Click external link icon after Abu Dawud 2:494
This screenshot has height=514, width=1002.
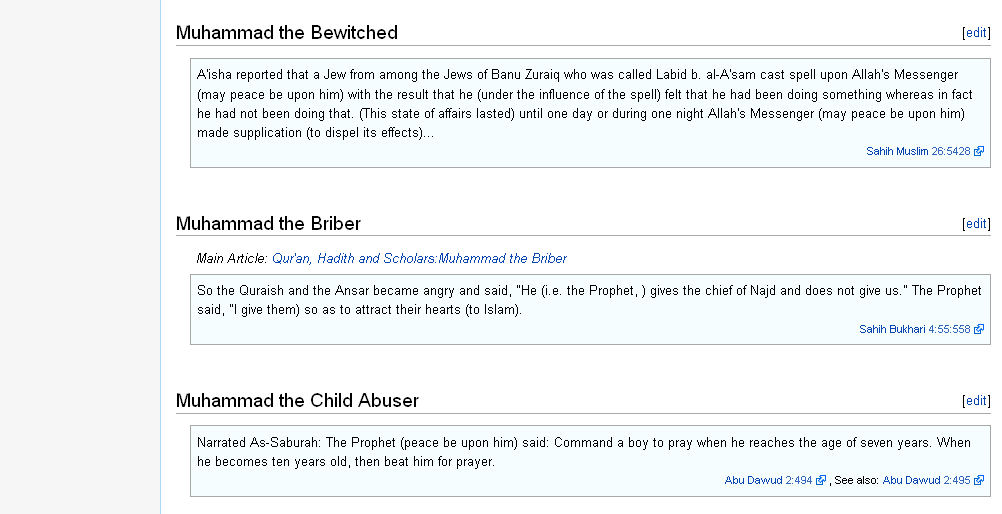coord(821,480)
